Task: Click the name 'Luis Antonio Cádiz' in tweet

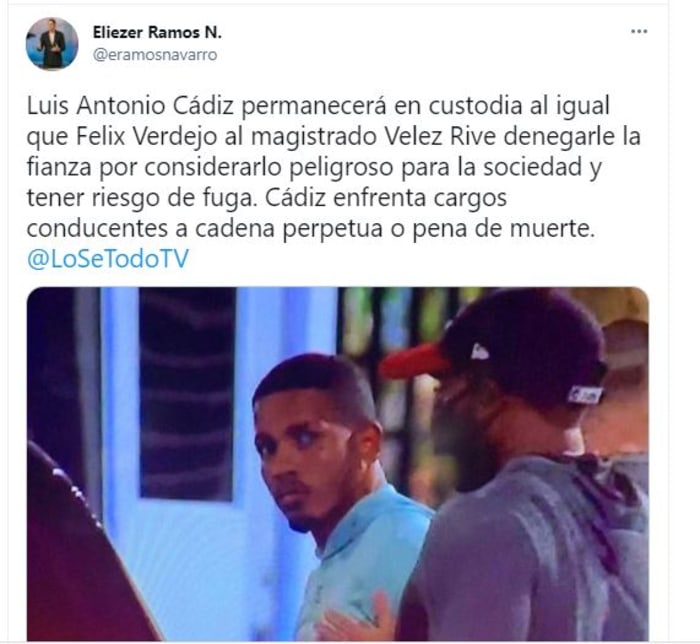Action: coord(131,106)
